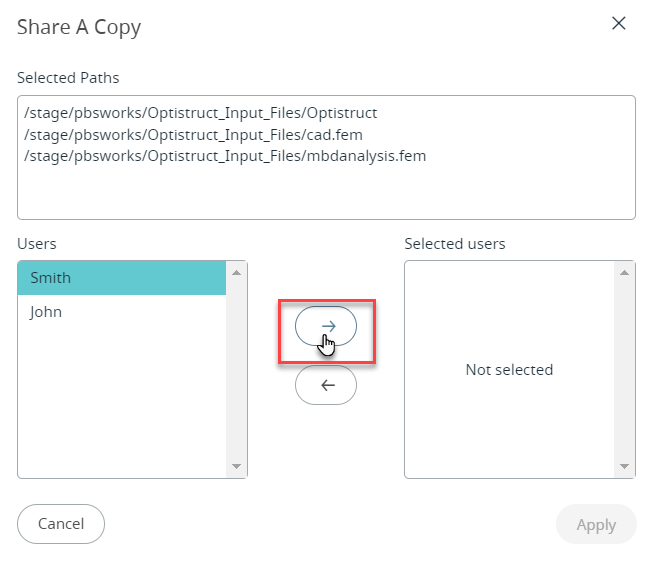Click the 'Not selected' placeholder text
The height and width of the screenshot is (561, 652).
509,370
